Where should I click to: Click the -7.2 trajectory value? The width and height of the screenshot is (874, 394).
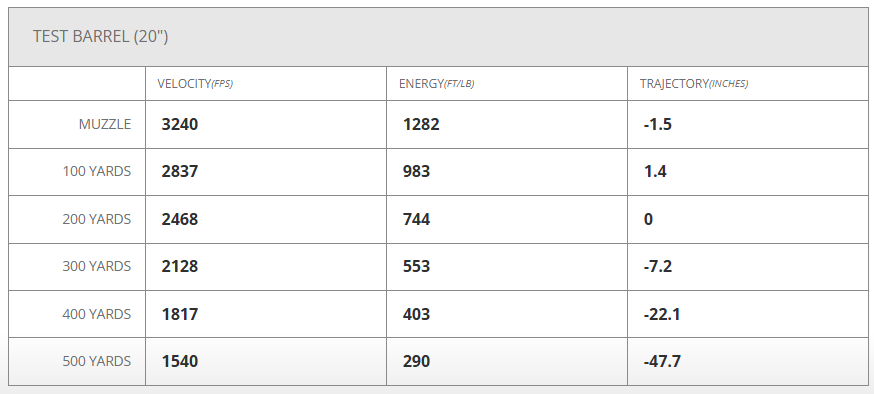[657, 266]
